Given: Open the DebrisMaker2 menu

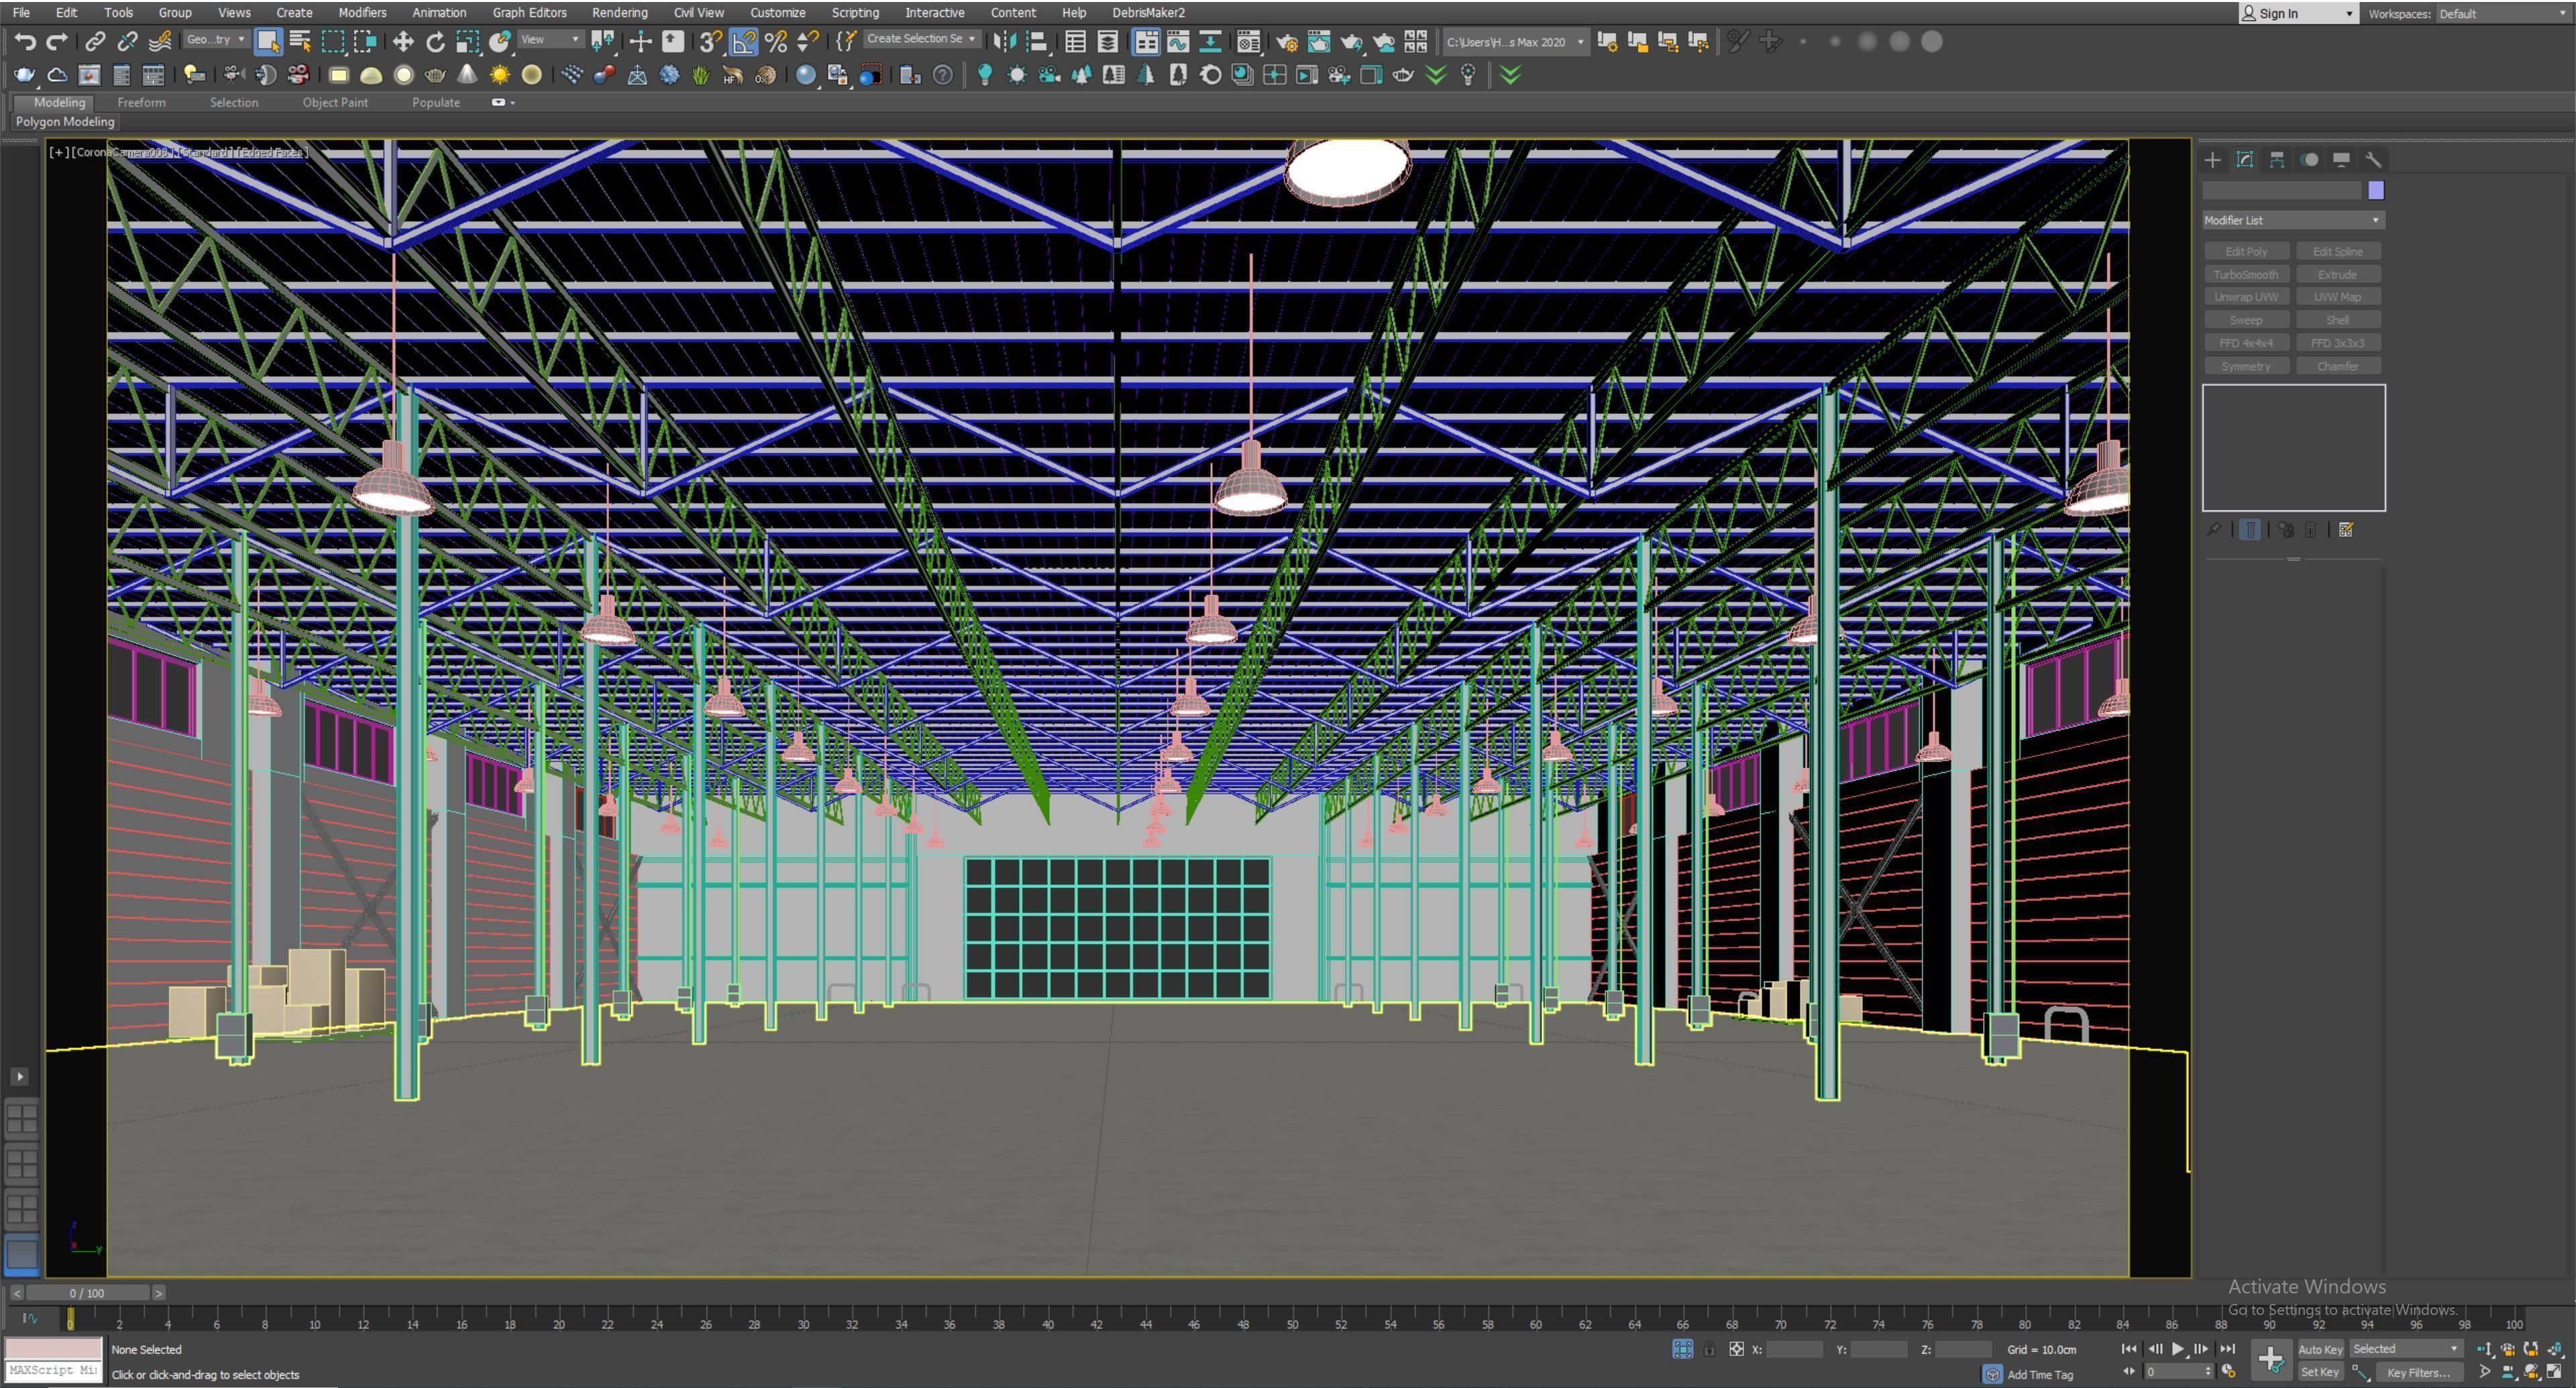Looking at the screenshot, I should 1148,12.
